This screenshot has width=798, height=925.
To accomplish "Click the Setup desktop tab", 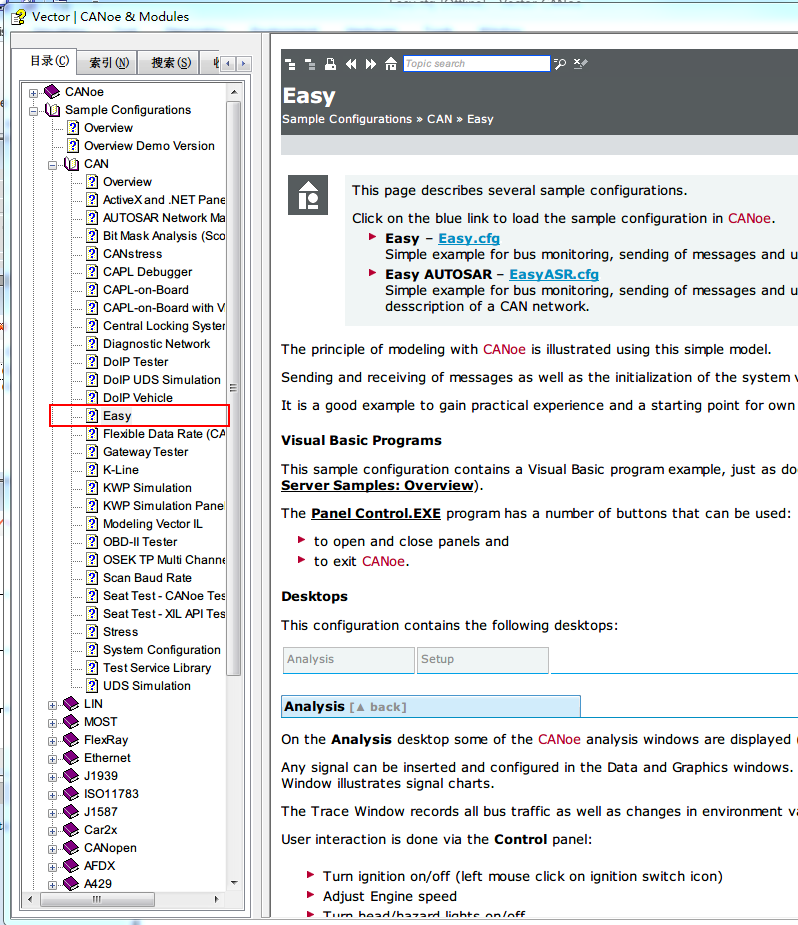I will pyautogui.click(x=482, y=660).
